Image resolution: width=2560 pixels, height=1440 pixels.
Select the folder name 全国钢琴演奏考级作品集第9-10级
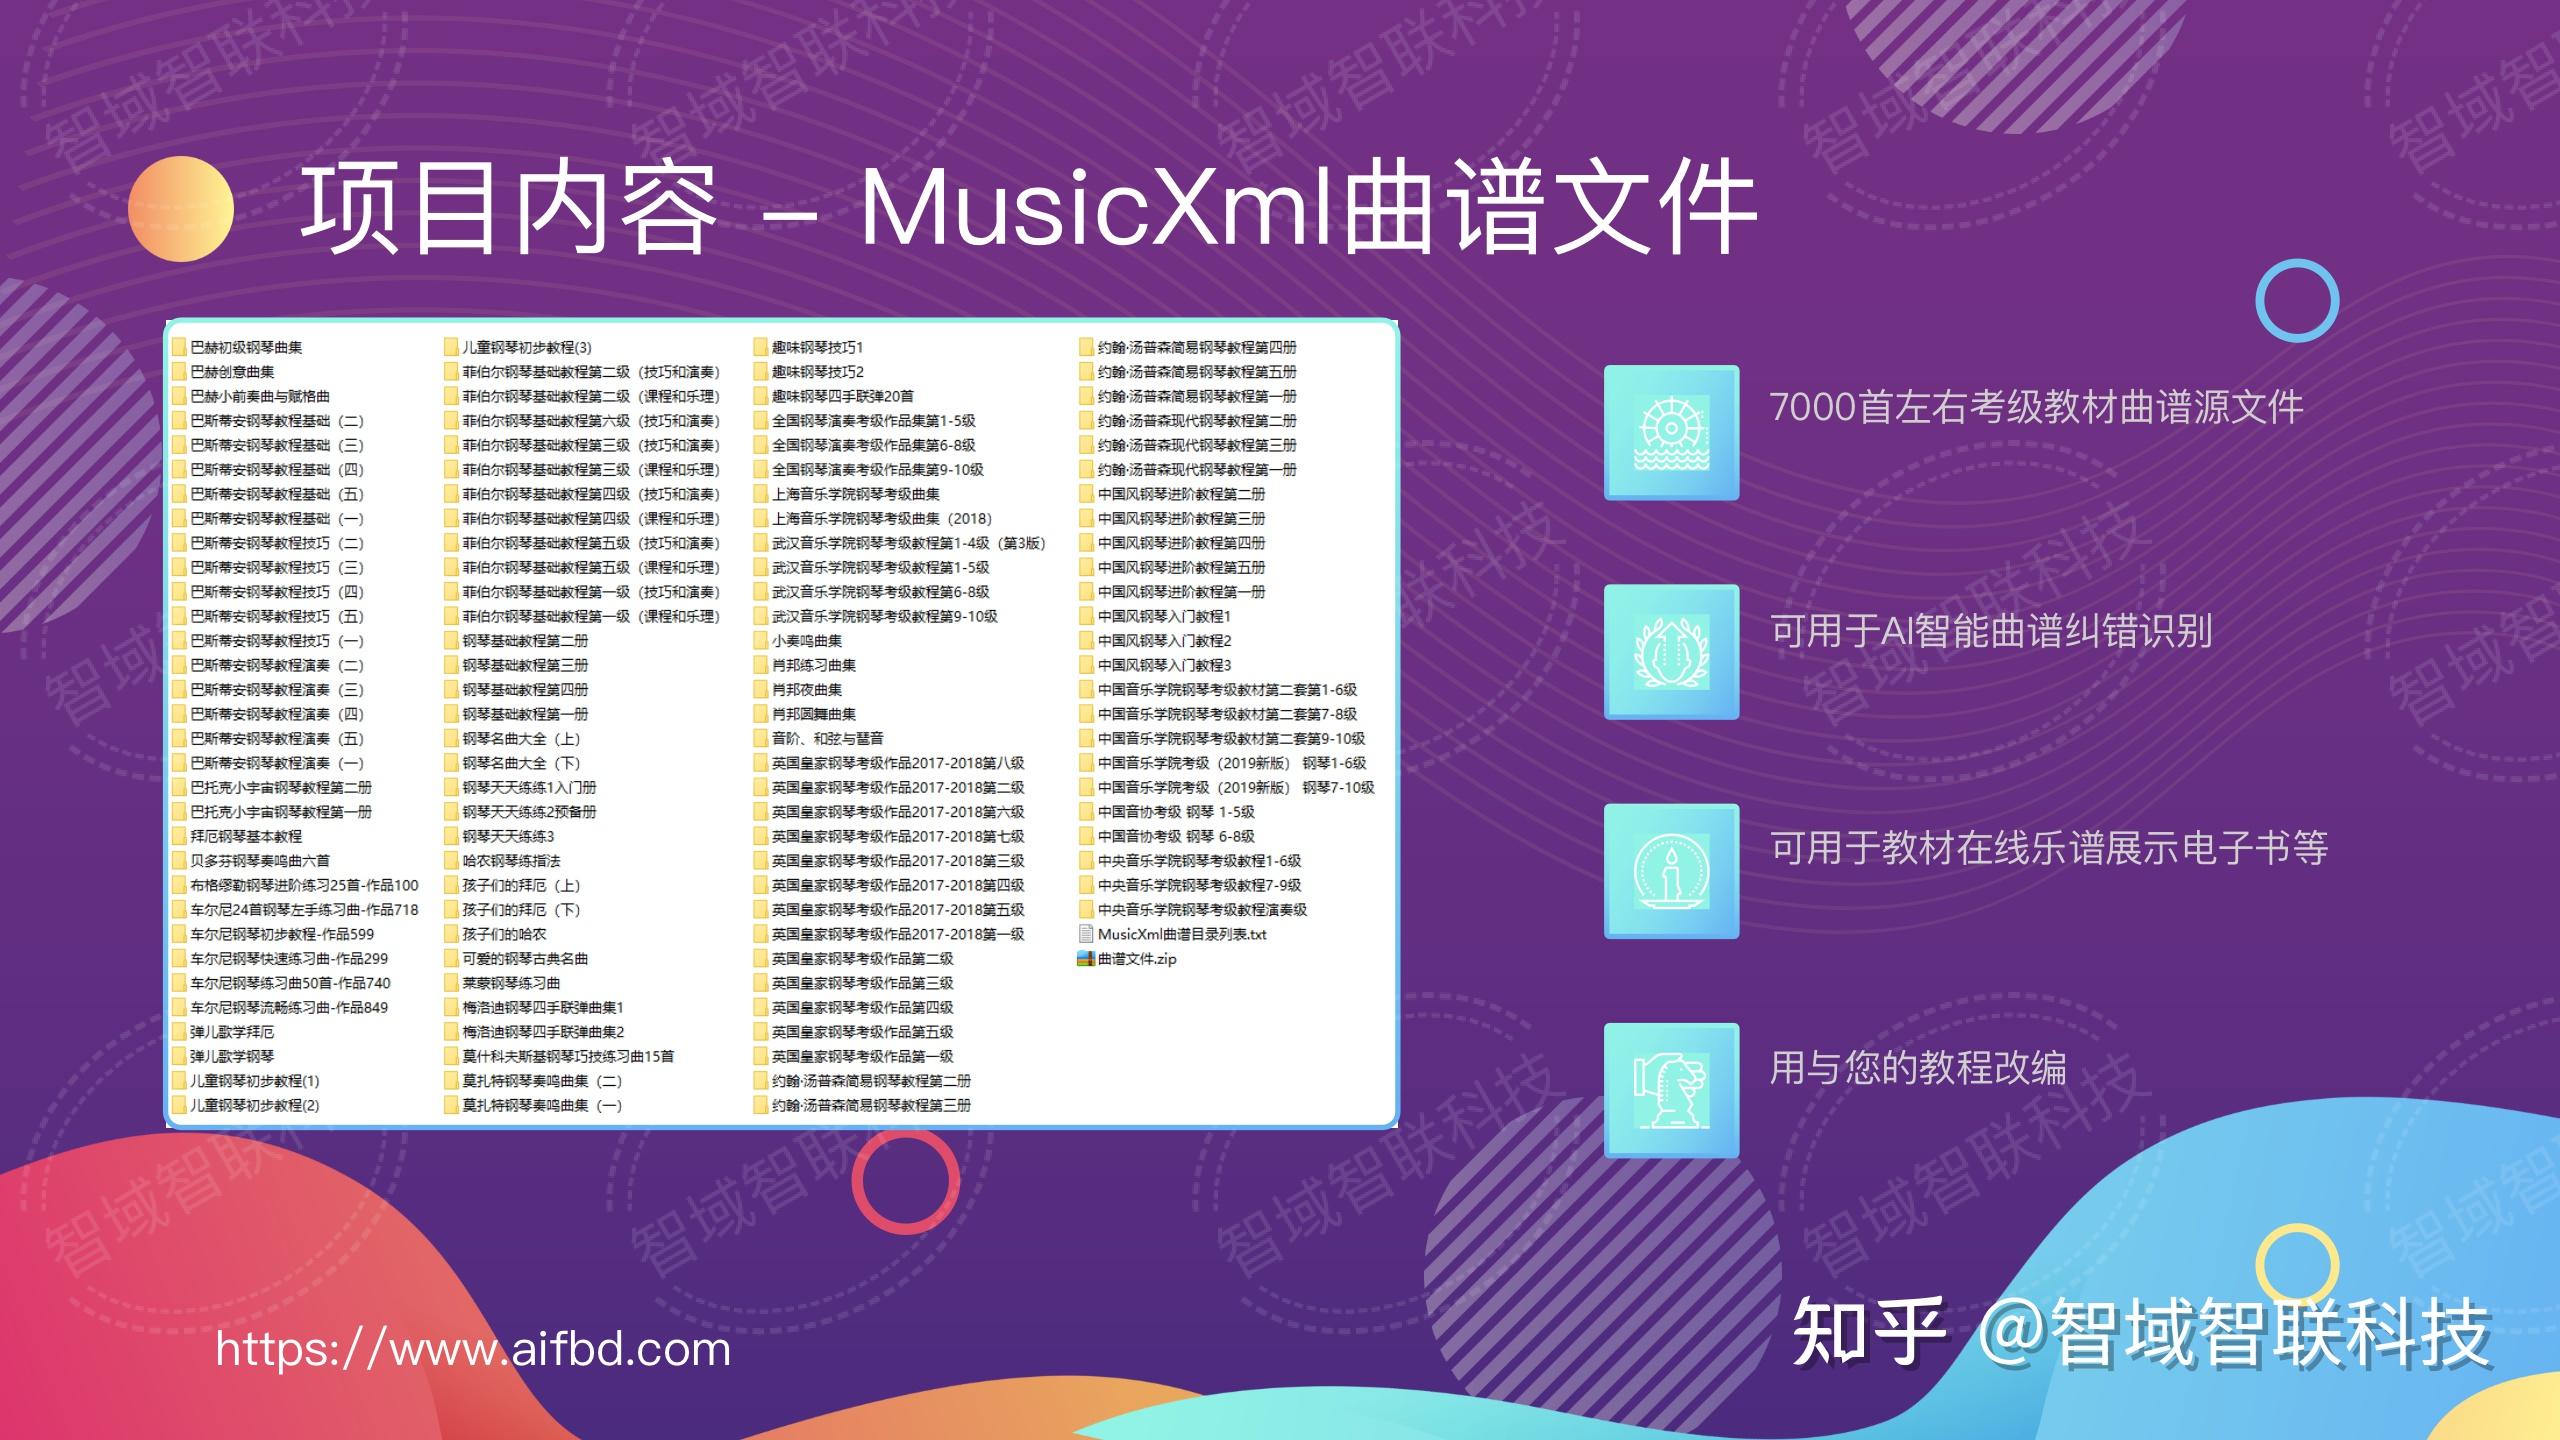pos(878,470)
